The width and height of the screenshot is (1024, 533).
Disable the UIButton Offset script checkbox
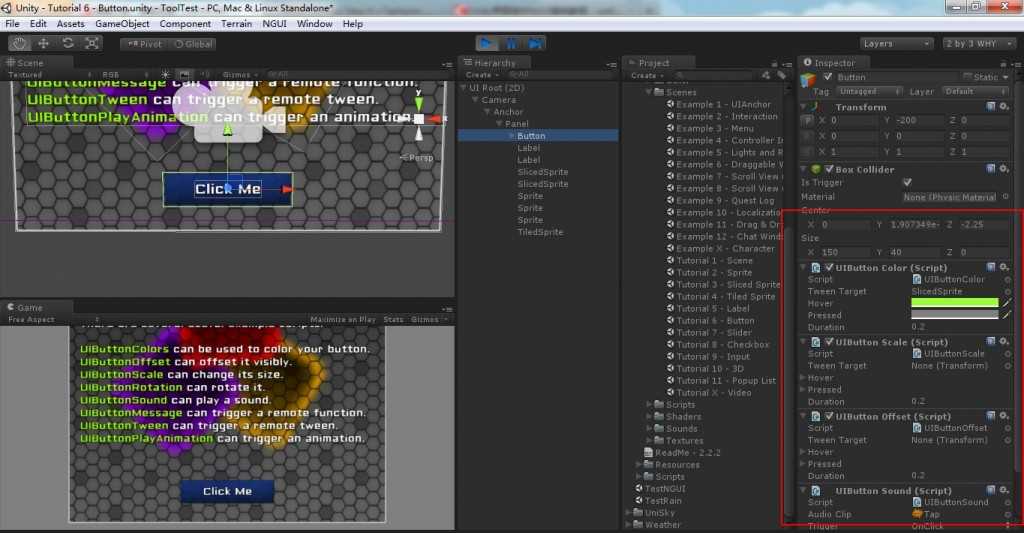(829, 416)
